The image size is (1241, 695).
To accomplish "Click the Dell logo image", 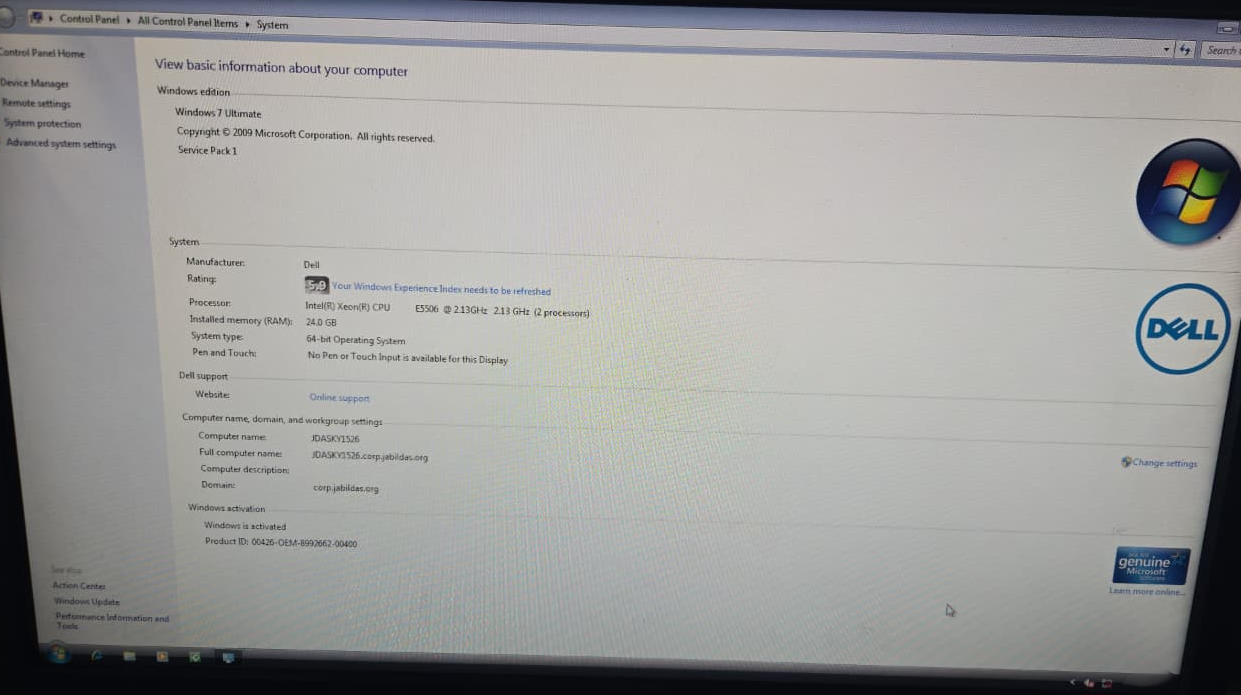I will point(1183,329).
